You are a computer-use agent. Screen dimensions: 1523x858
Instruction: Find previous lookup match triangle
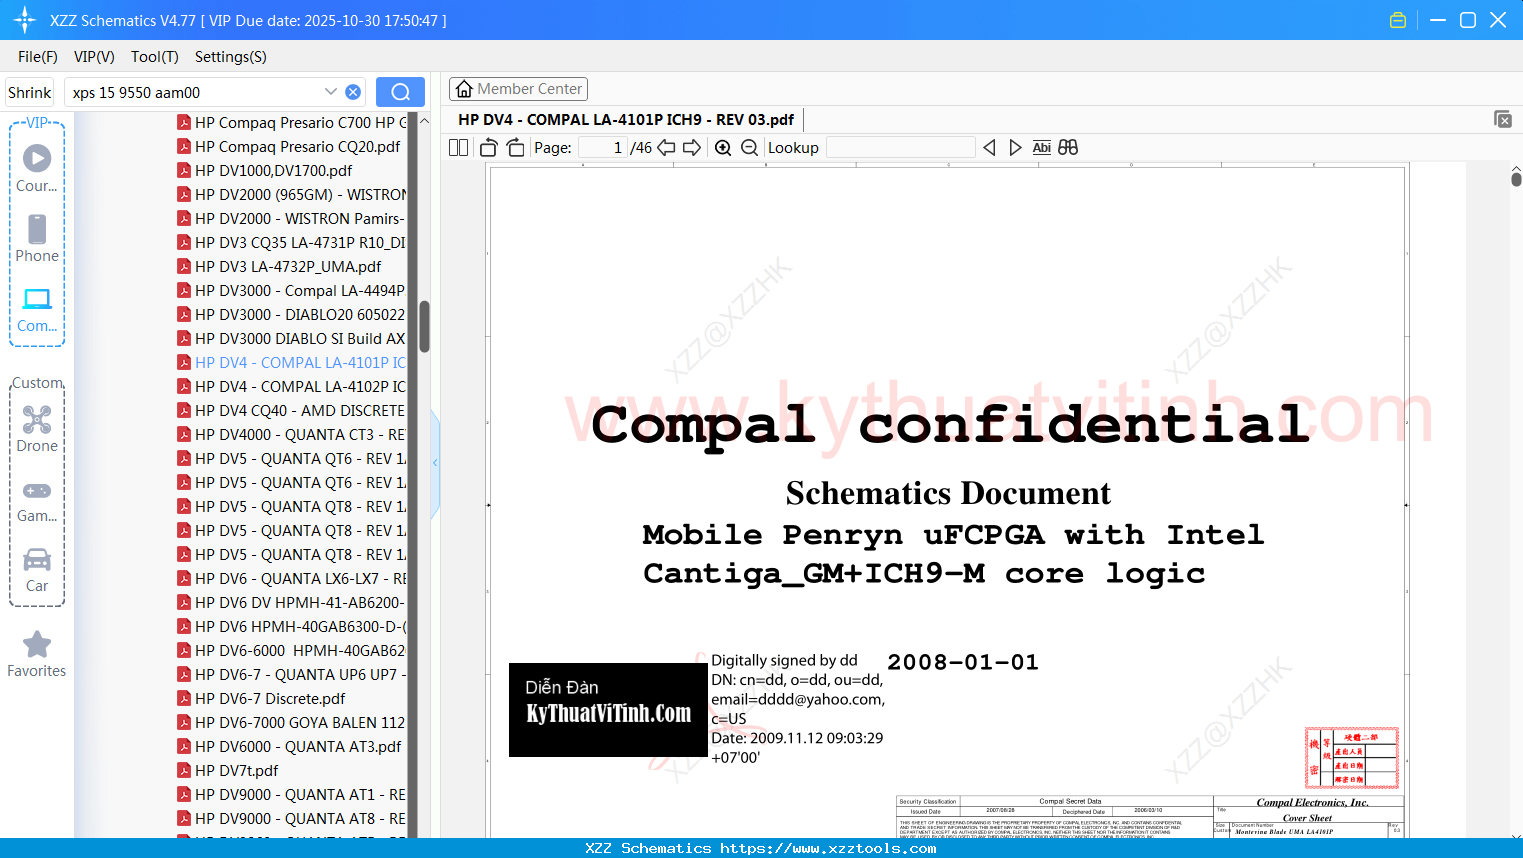tap(989, 147)
